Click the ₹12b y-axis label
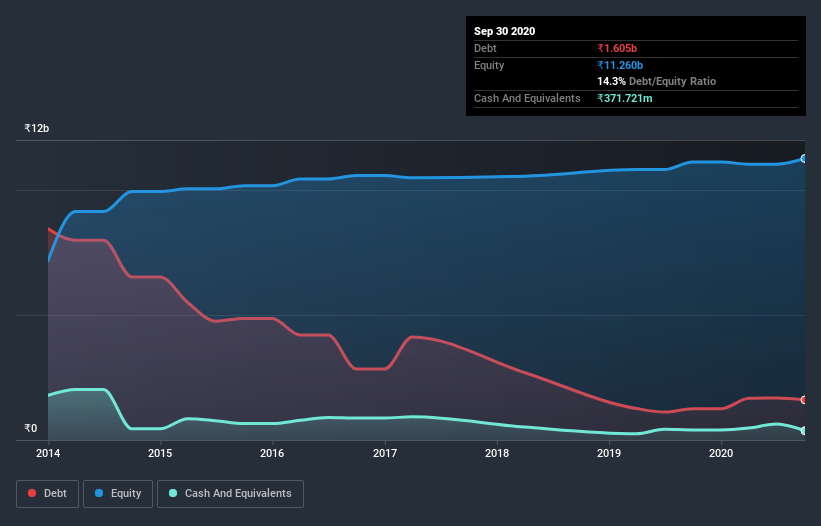 (x=37, y=128)
